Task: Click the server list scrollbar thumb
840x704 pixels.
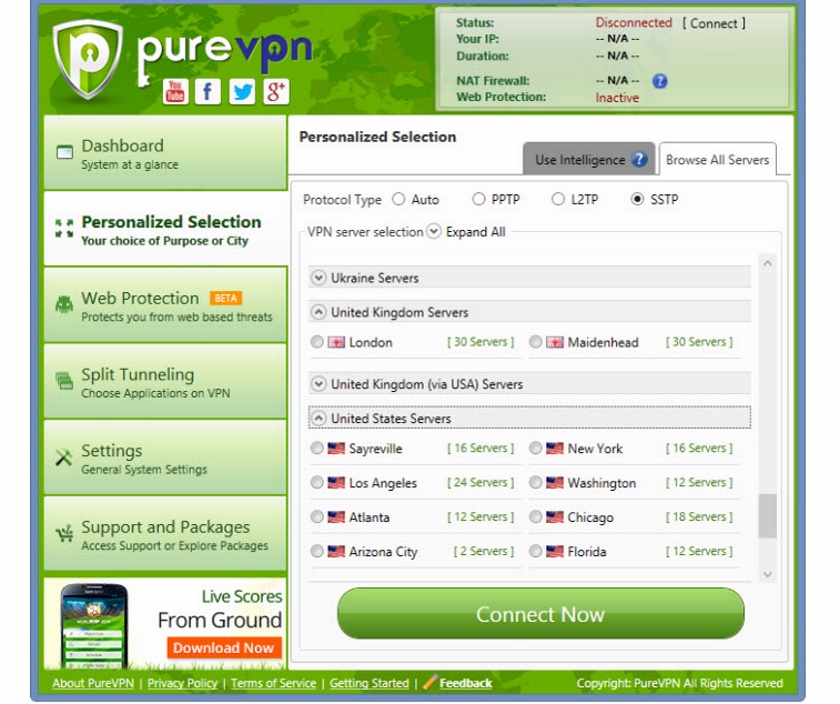Action: point(767,516)
